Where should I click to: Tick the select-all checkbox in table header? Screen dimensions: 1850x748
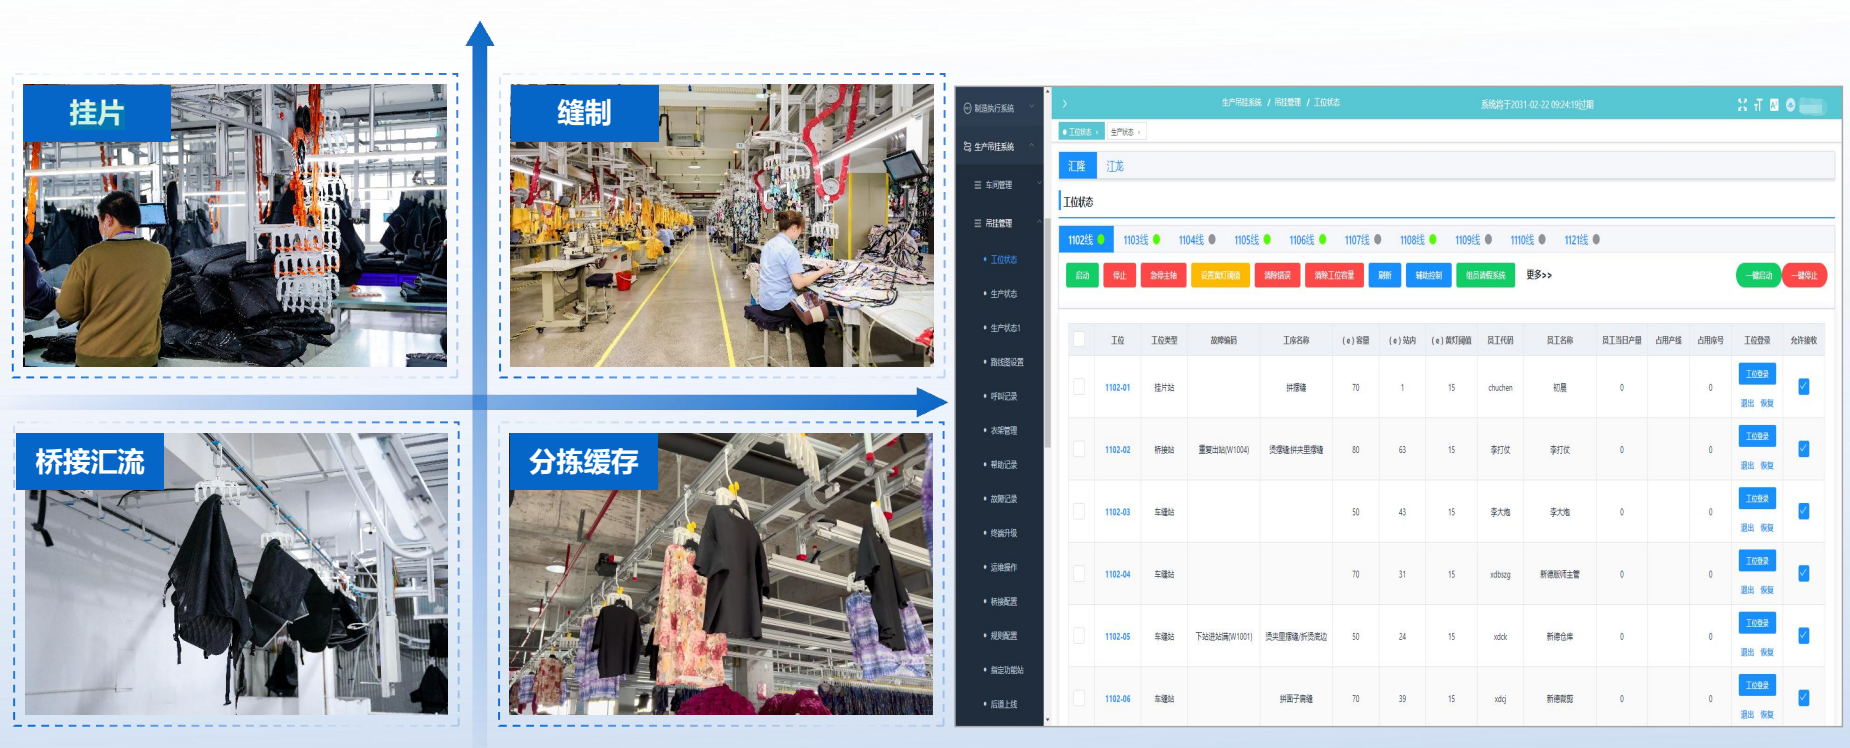click(x=1079, y=340)
